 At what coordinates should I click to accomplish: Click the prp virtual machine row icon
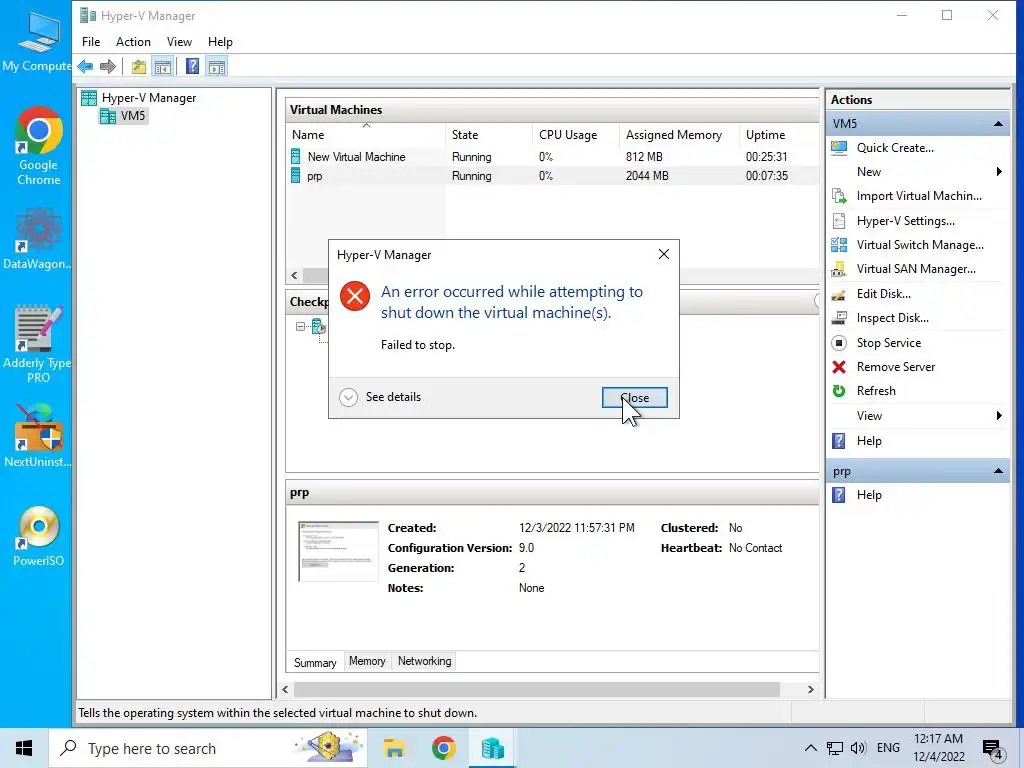pos(296,176)
